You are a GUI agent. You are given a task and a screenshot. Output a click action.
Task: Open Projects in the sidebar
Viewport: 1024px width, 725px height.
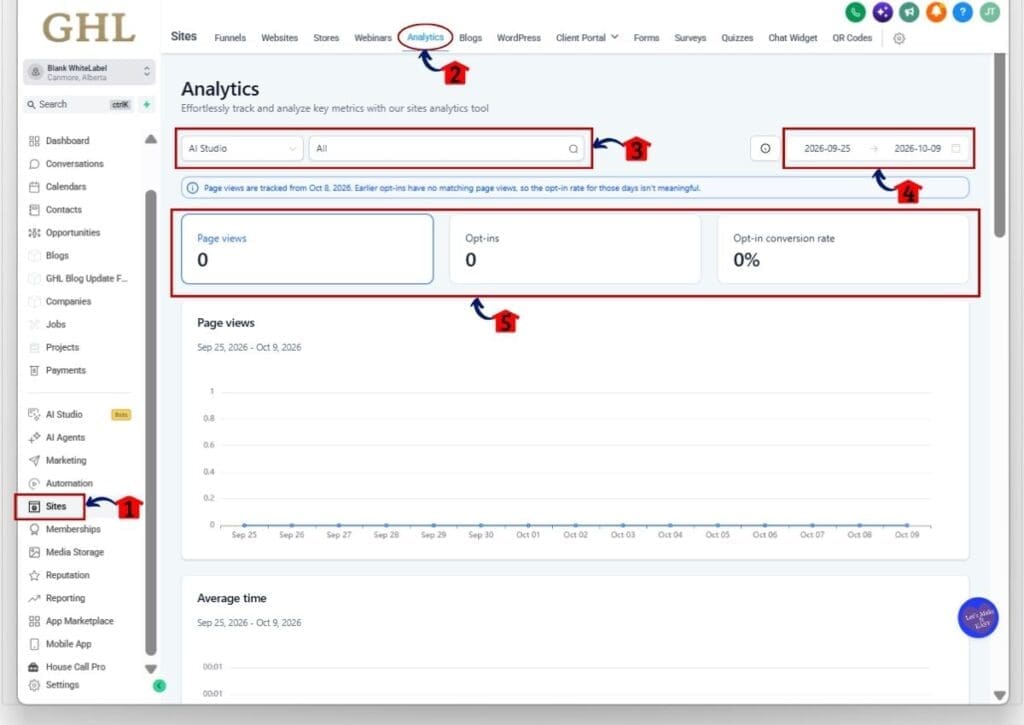pos(62,347)
